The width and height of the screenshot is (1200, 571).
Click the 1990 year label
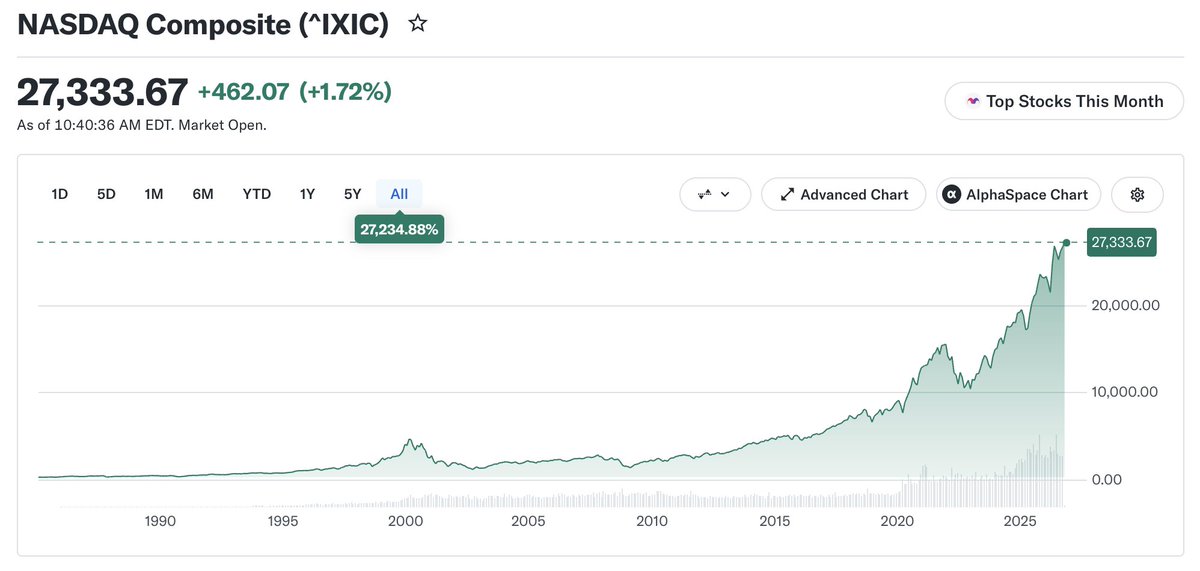(160, 521)
